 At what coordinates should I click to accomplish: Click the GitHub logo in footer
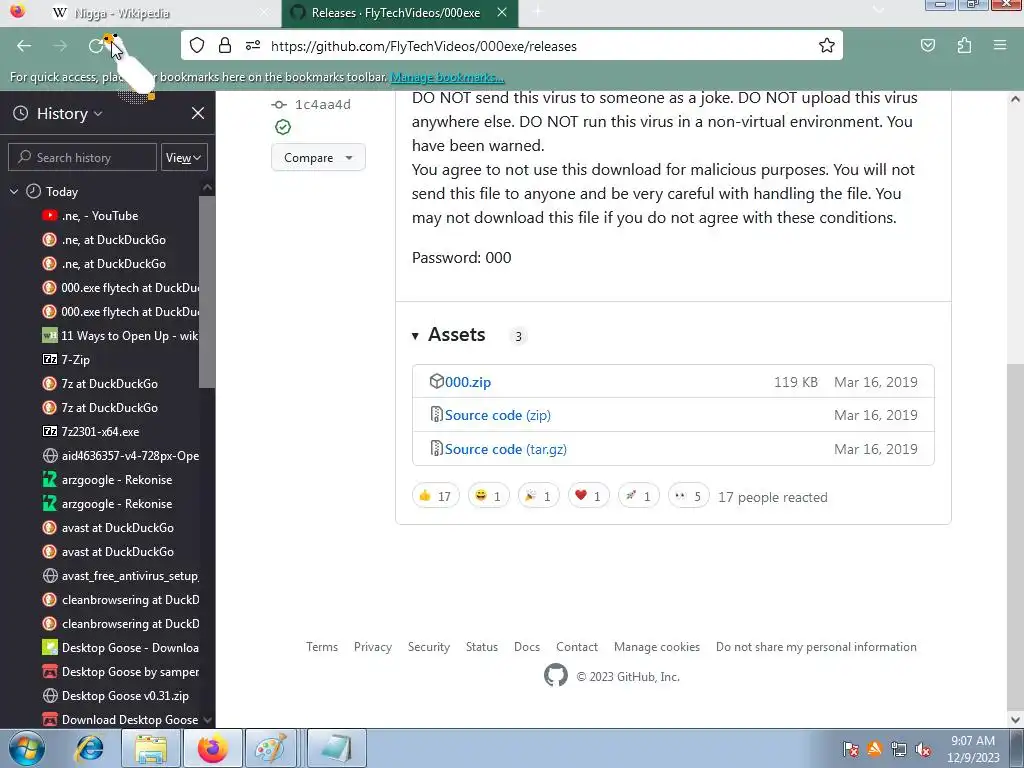[556, 676]
